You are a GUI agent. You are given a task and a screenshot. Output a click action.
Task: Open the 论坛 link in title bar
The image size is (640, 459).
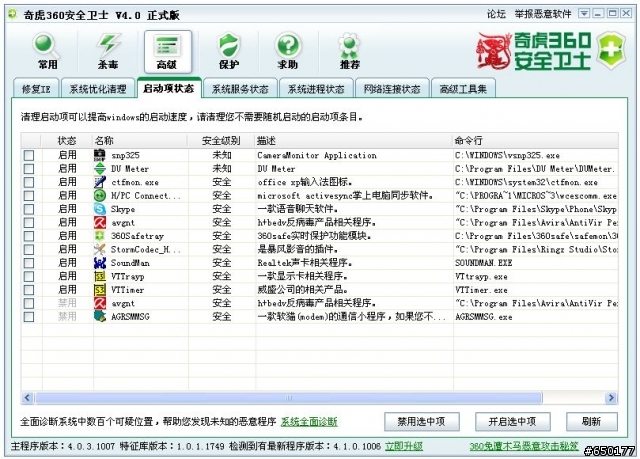point(496,14)
